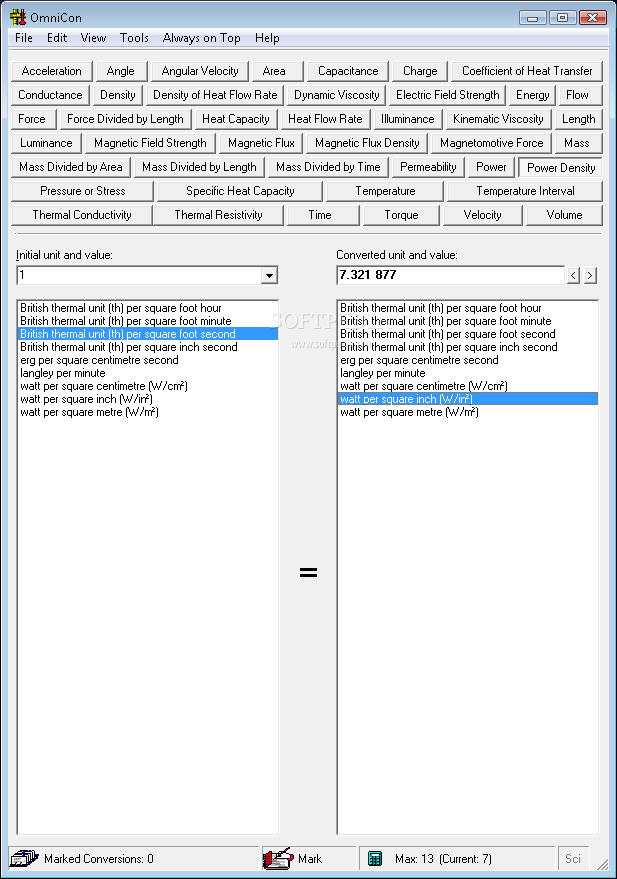The width and height of the screenshot is (617, 879).
Task: Switch to the Mass category
Action: (577, 144)
